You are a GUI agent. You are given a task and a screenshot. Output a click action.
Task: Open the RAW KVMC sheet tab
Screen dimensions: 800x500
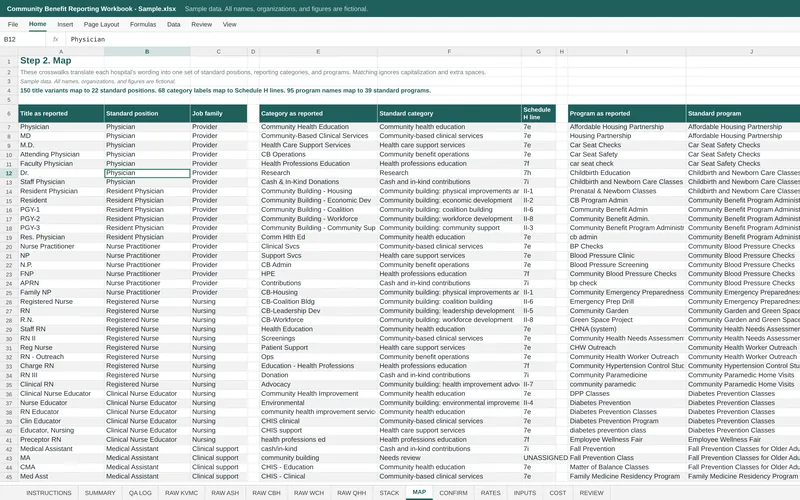click(181, 493)
